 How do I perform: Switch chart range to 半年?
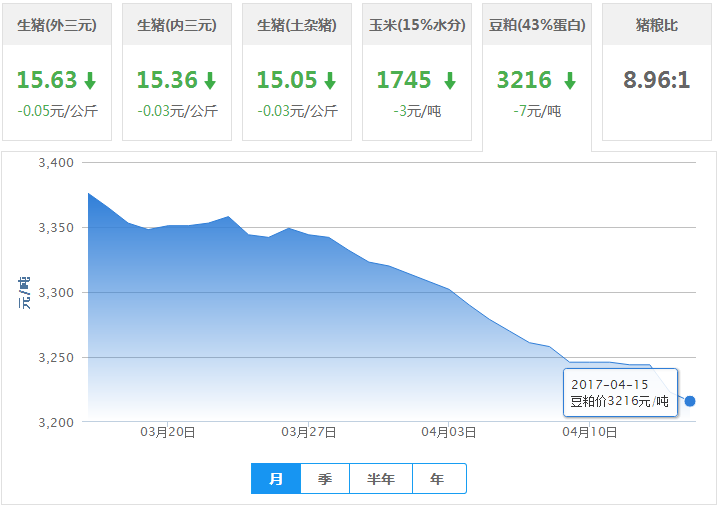point(381,479)
